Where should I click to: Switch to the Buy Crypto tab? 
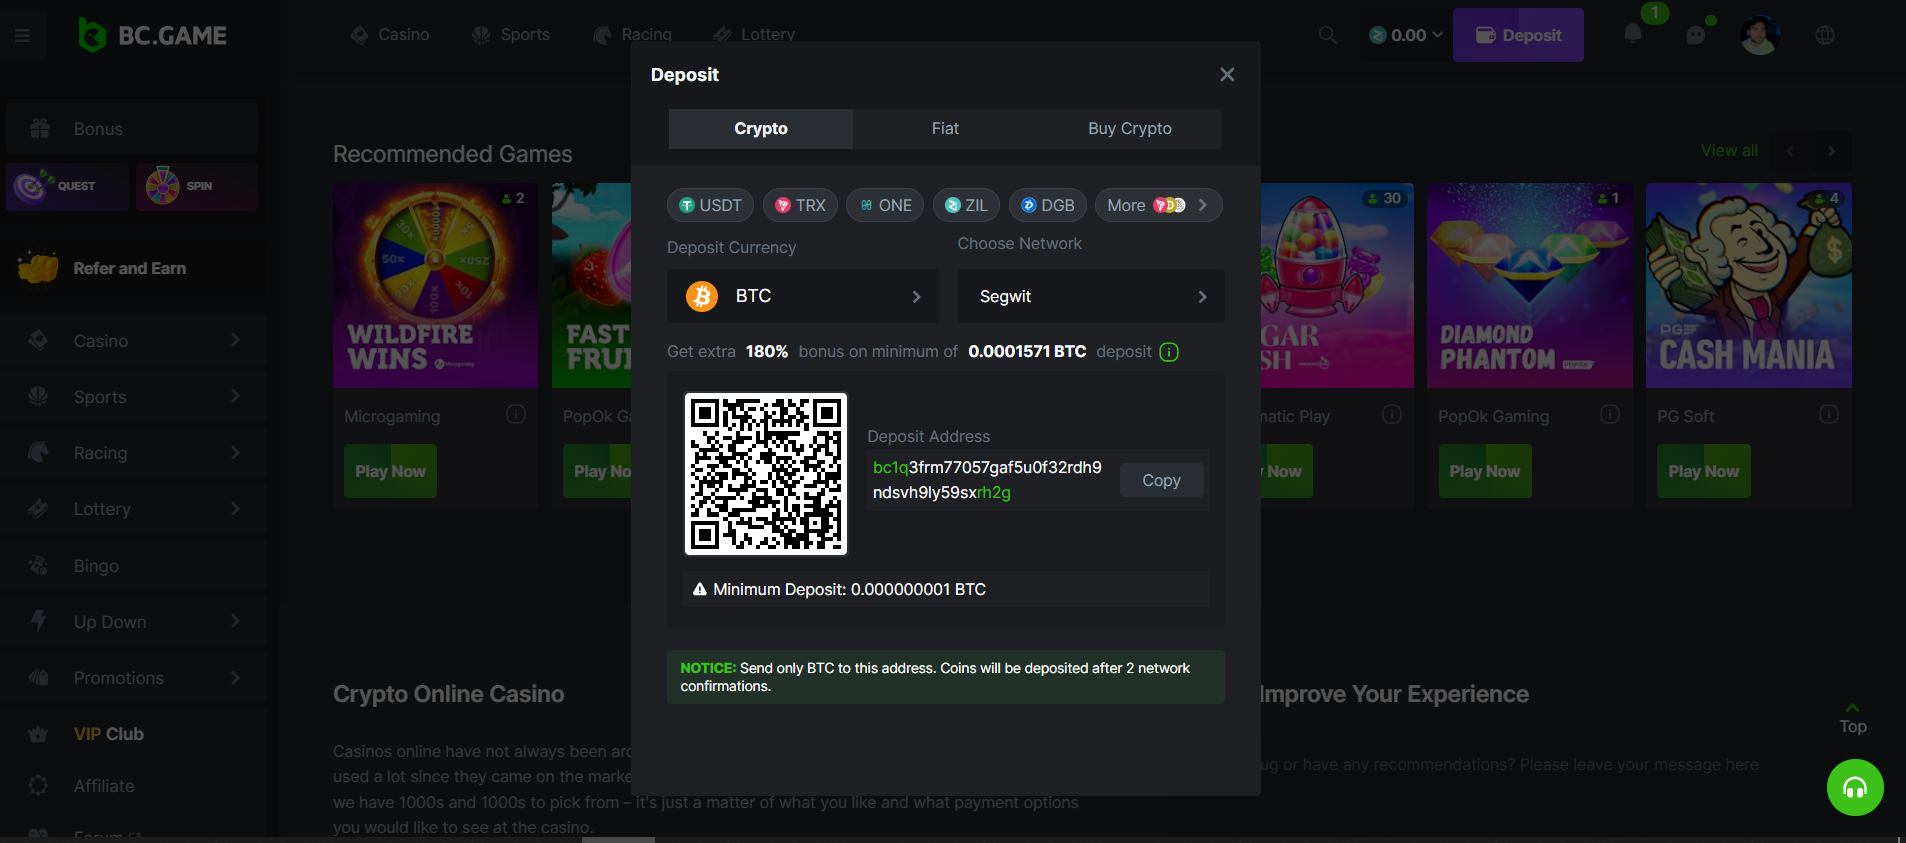click(1130, 129)
